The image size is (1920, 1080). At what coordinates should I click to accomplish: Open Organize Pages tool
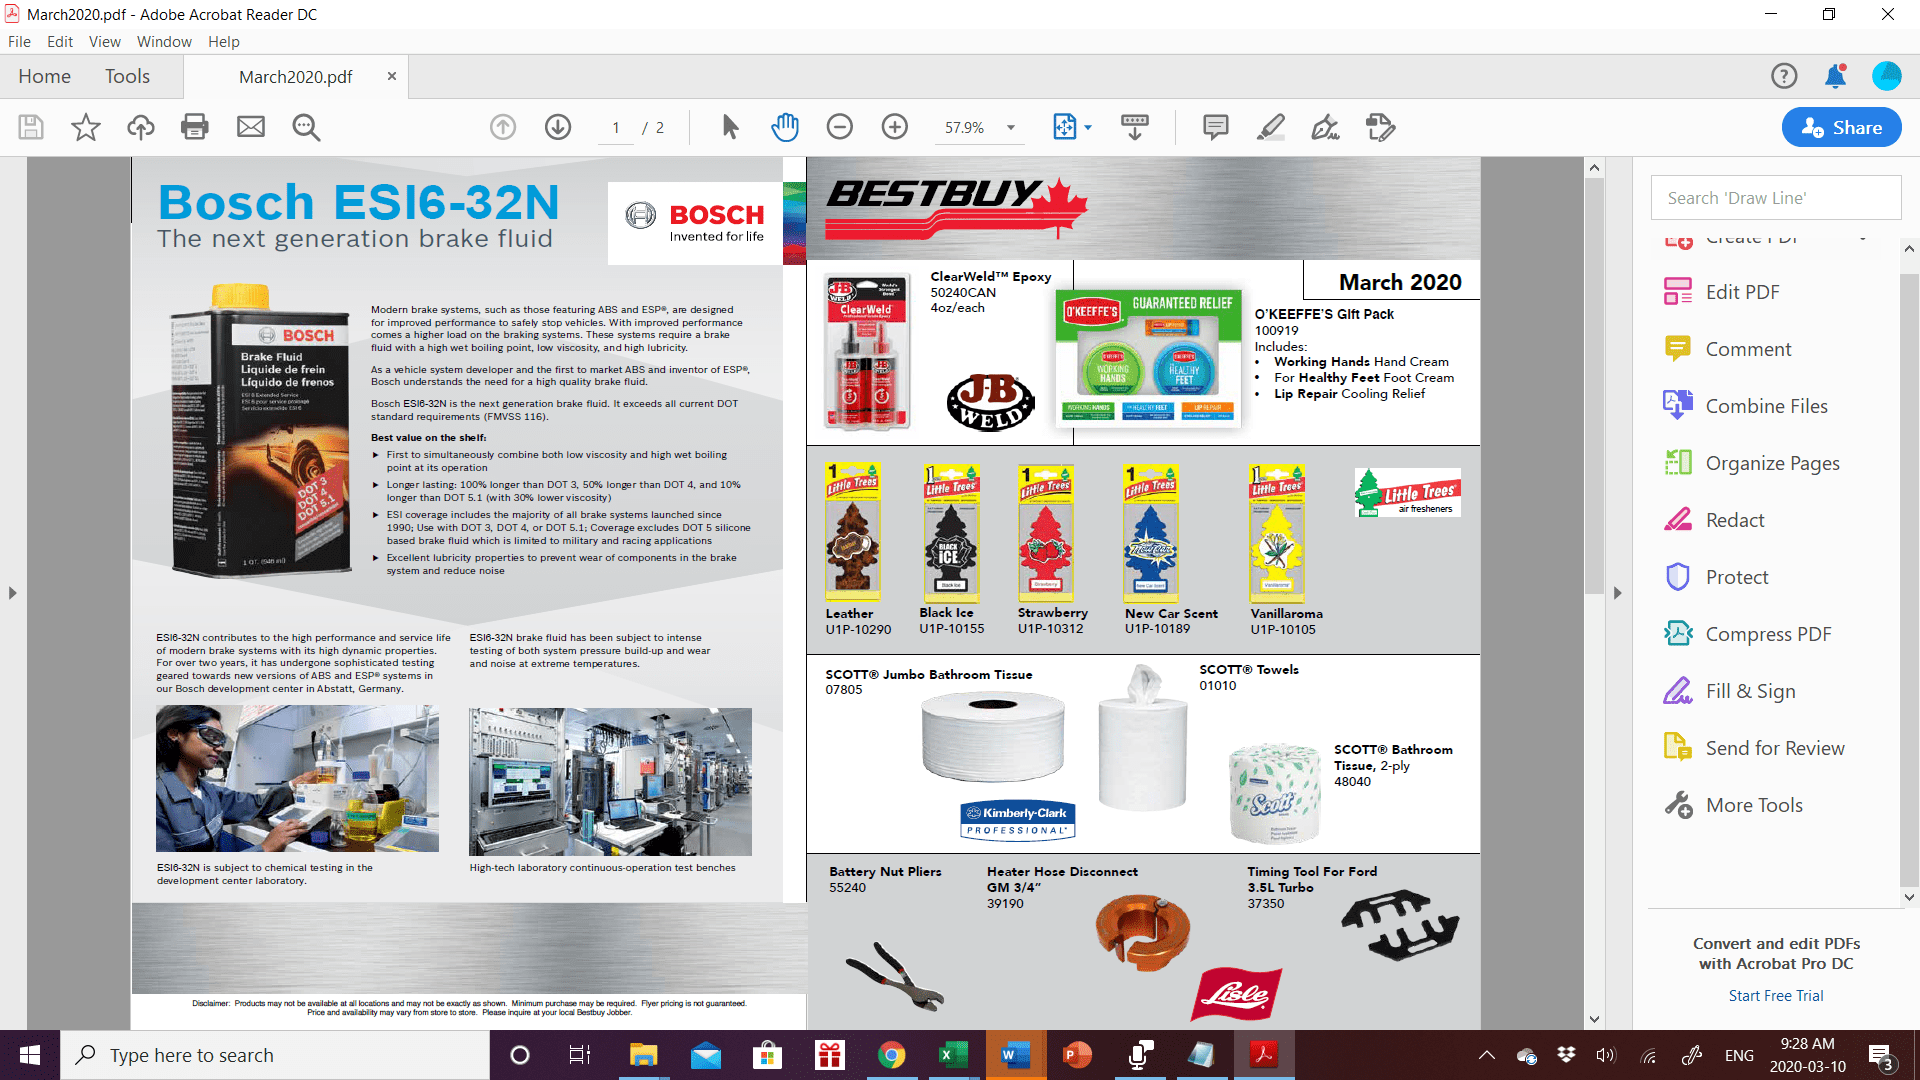(1772, 463)
